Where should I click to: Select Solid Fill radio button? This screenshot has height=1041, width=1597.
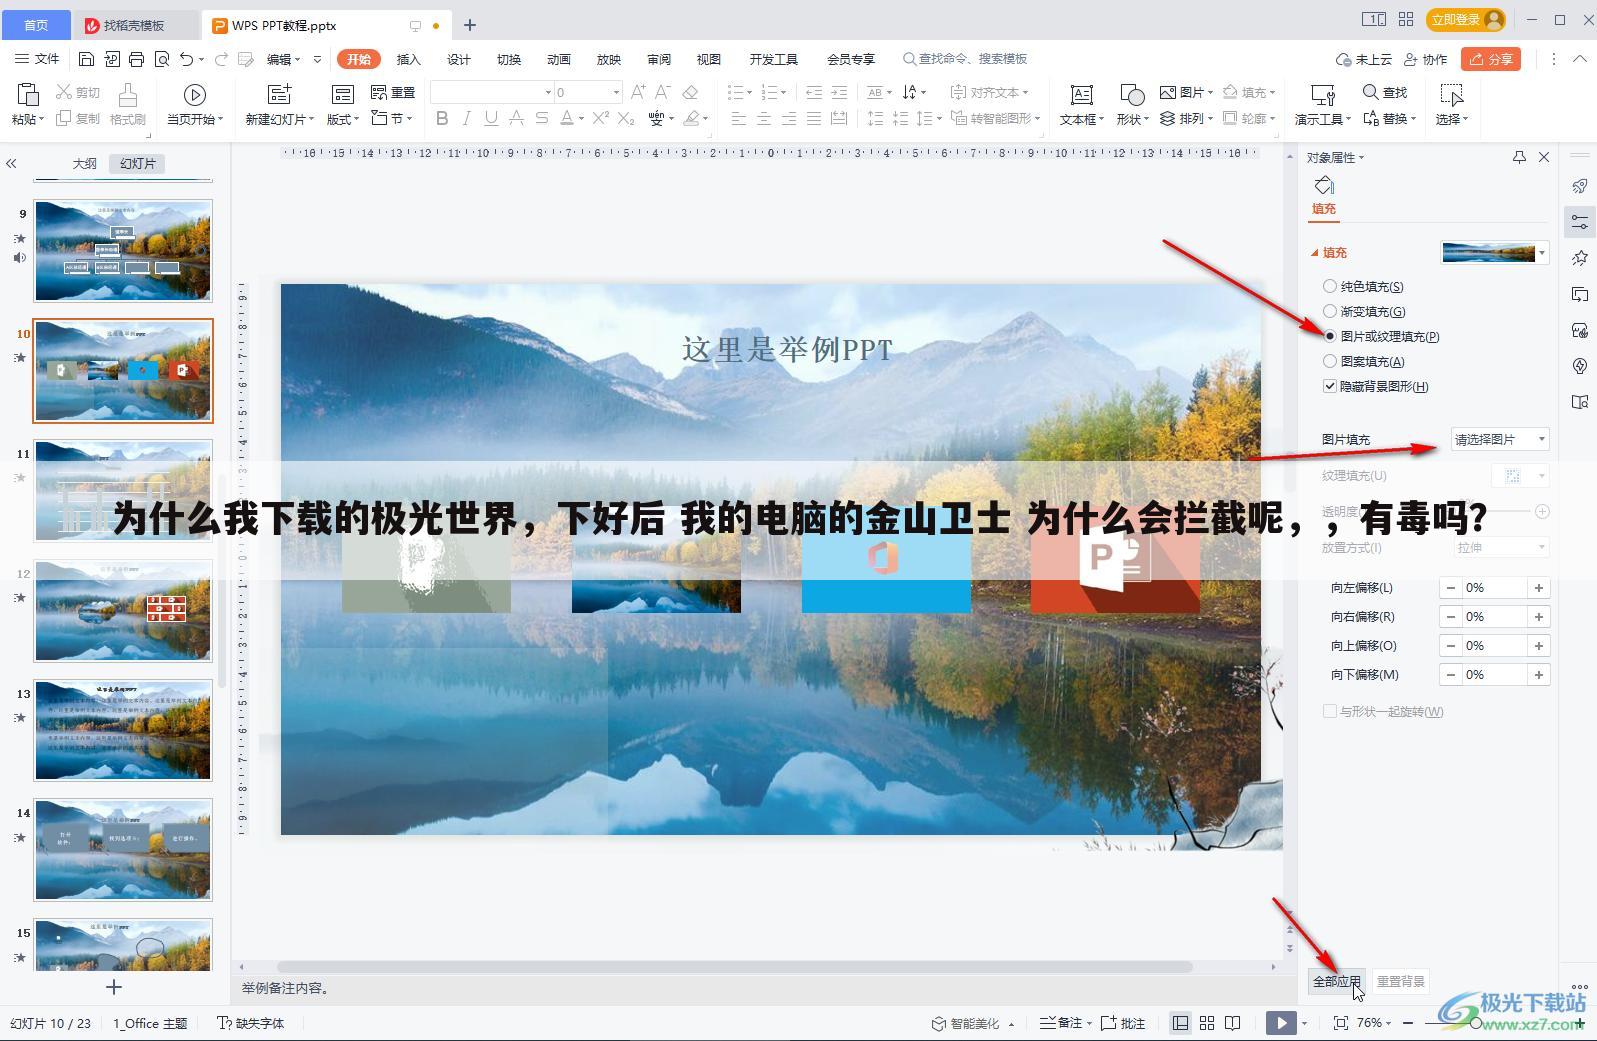1329,286
